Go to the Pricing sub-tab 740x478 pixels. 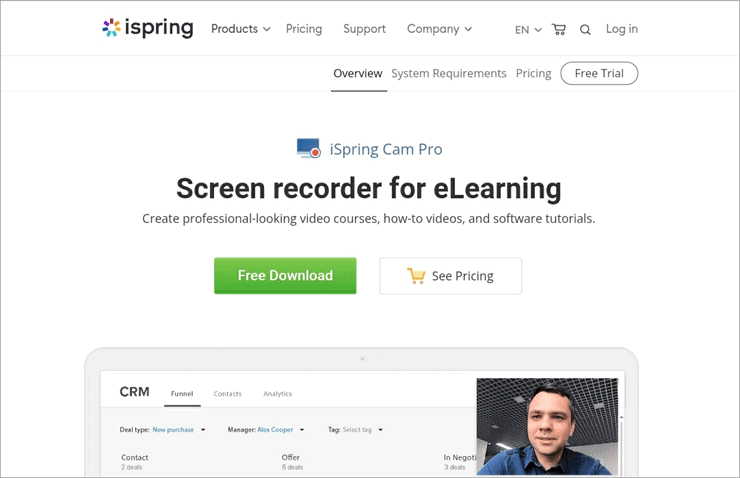coord(533,73)
